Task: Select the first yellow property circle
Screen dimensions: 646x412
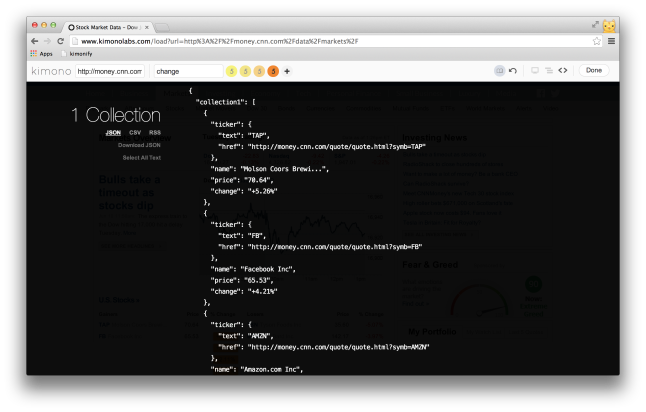Action: pyautogui.click(x=232, y=71)
